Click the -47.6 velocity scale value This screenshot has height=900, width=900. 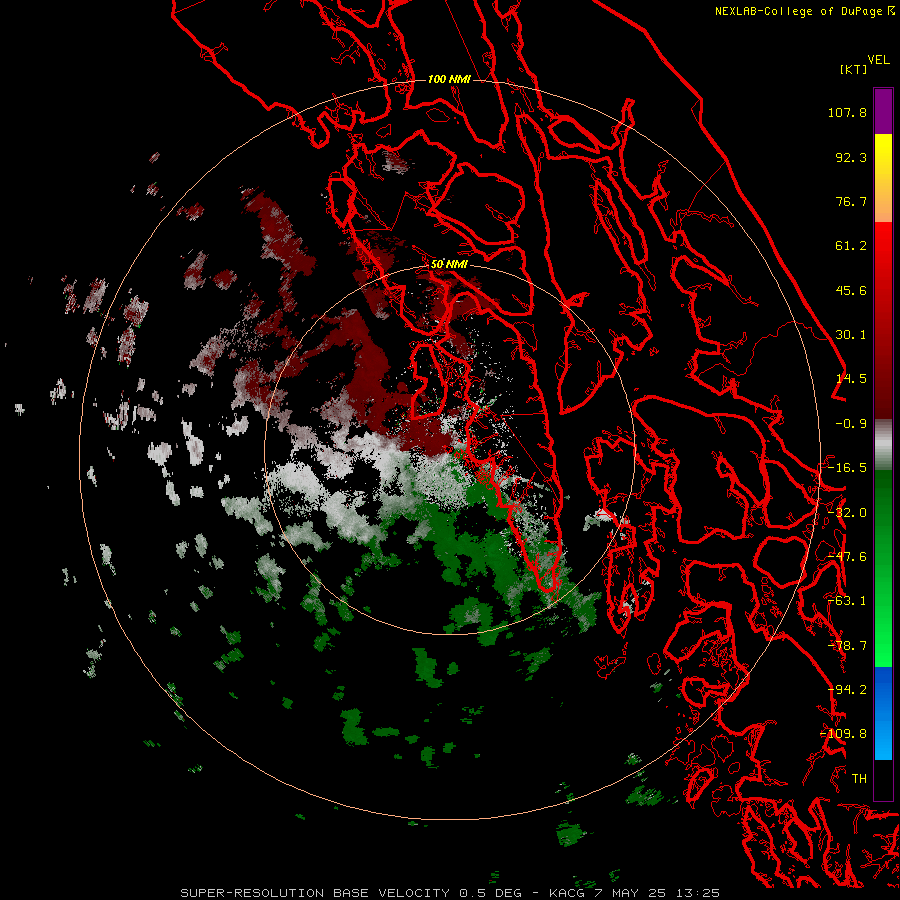847,557
